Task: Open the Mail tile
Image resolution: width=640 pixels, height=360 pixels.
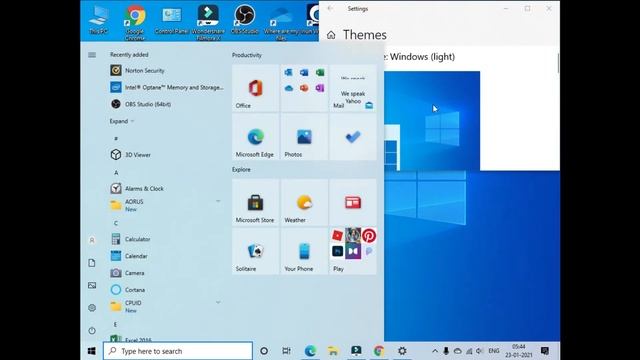Action: [x=353, y=89]
